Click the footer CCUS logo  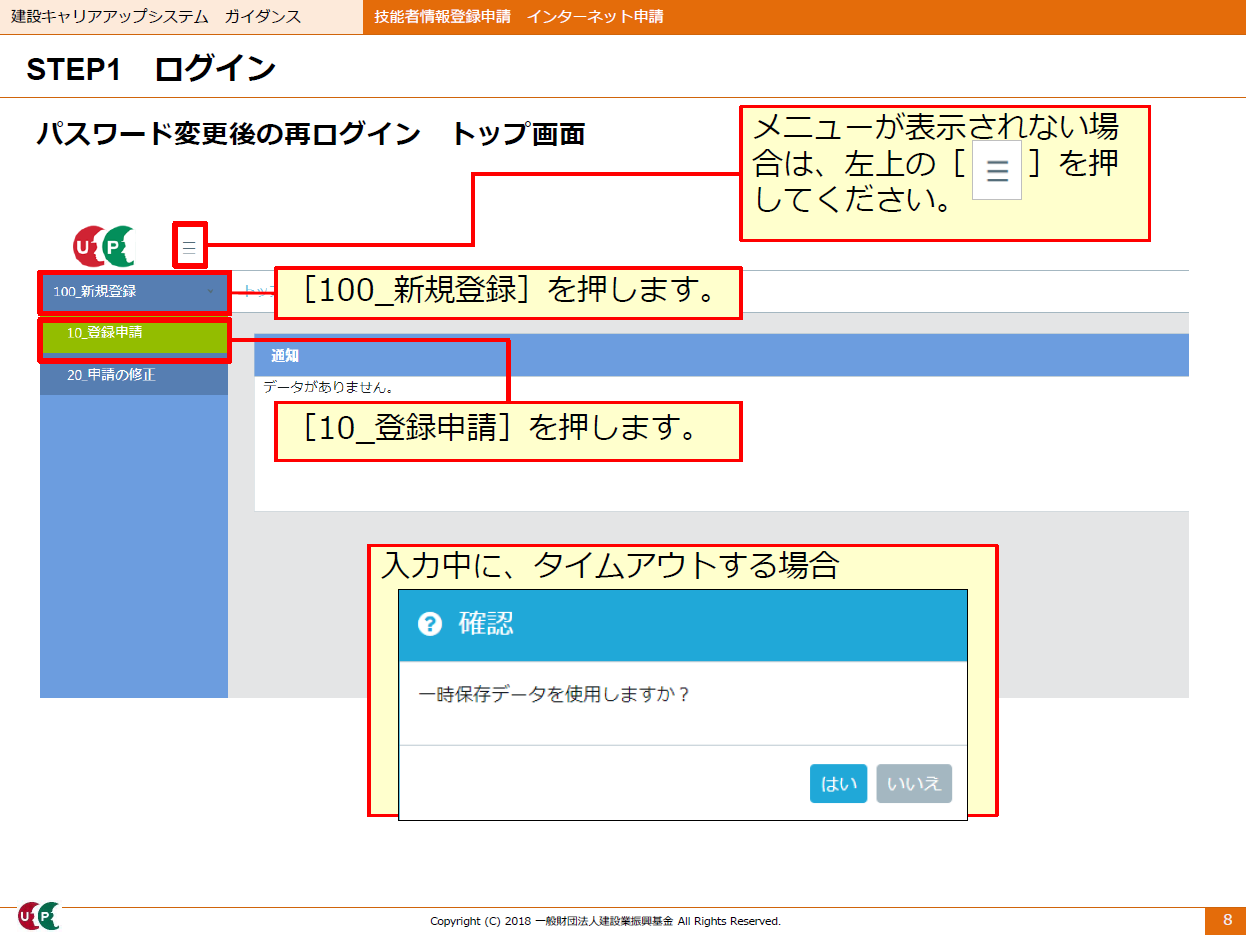pyautogui.click(x=39, y=915)
